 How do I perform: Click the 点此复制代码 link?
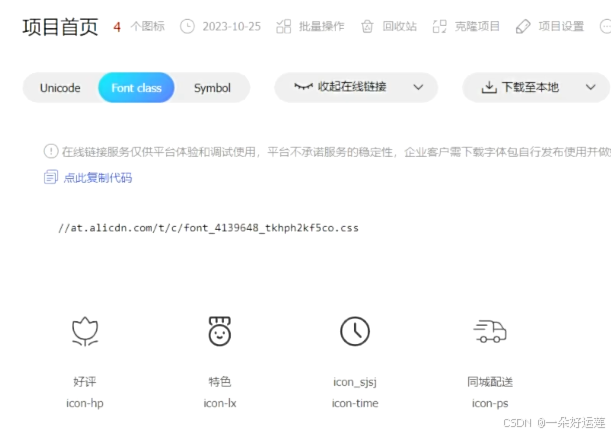[98, 178]
